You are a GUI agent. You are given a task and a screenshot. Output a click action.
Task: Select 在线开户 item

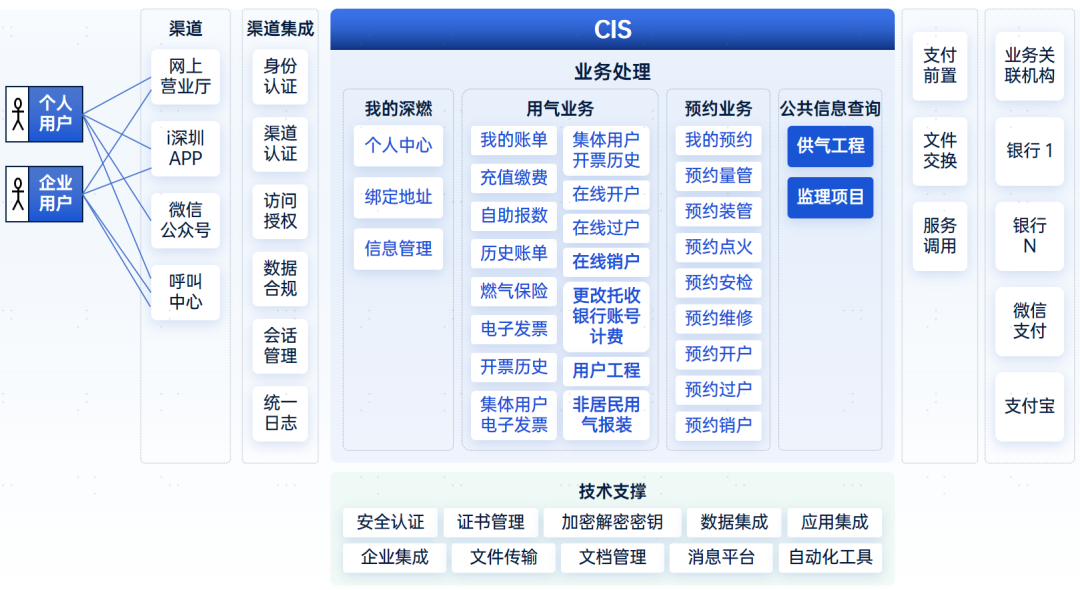[606, 196]
